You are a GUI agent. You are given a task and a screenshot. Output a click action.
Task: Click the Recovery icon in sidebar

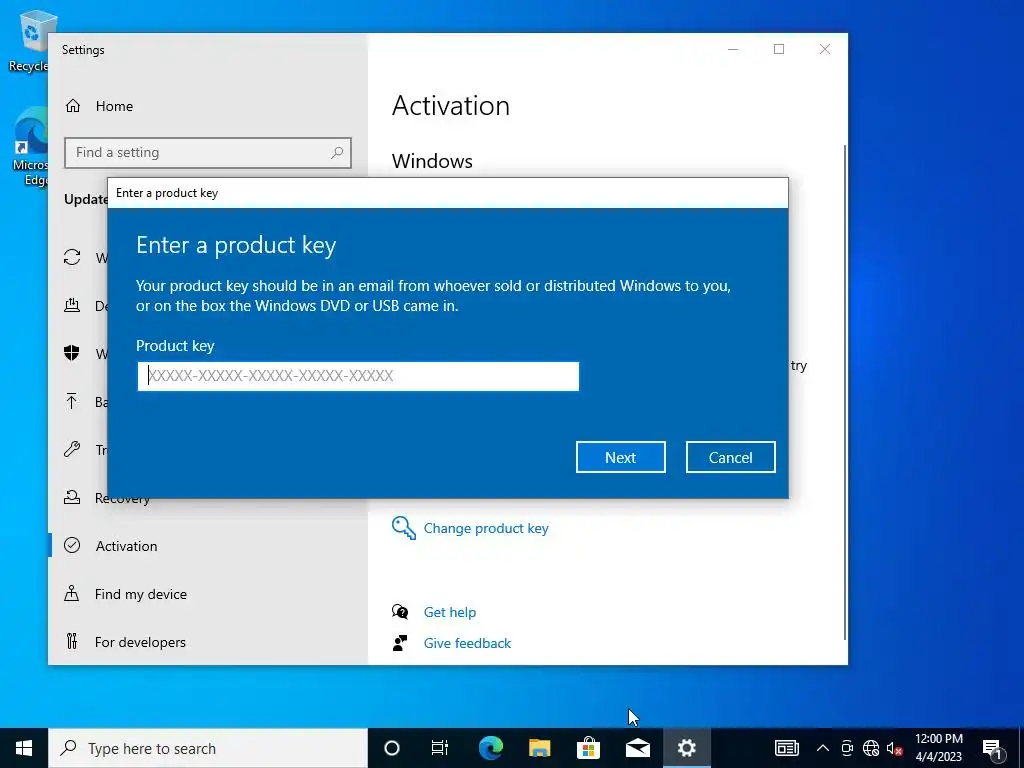72,498
